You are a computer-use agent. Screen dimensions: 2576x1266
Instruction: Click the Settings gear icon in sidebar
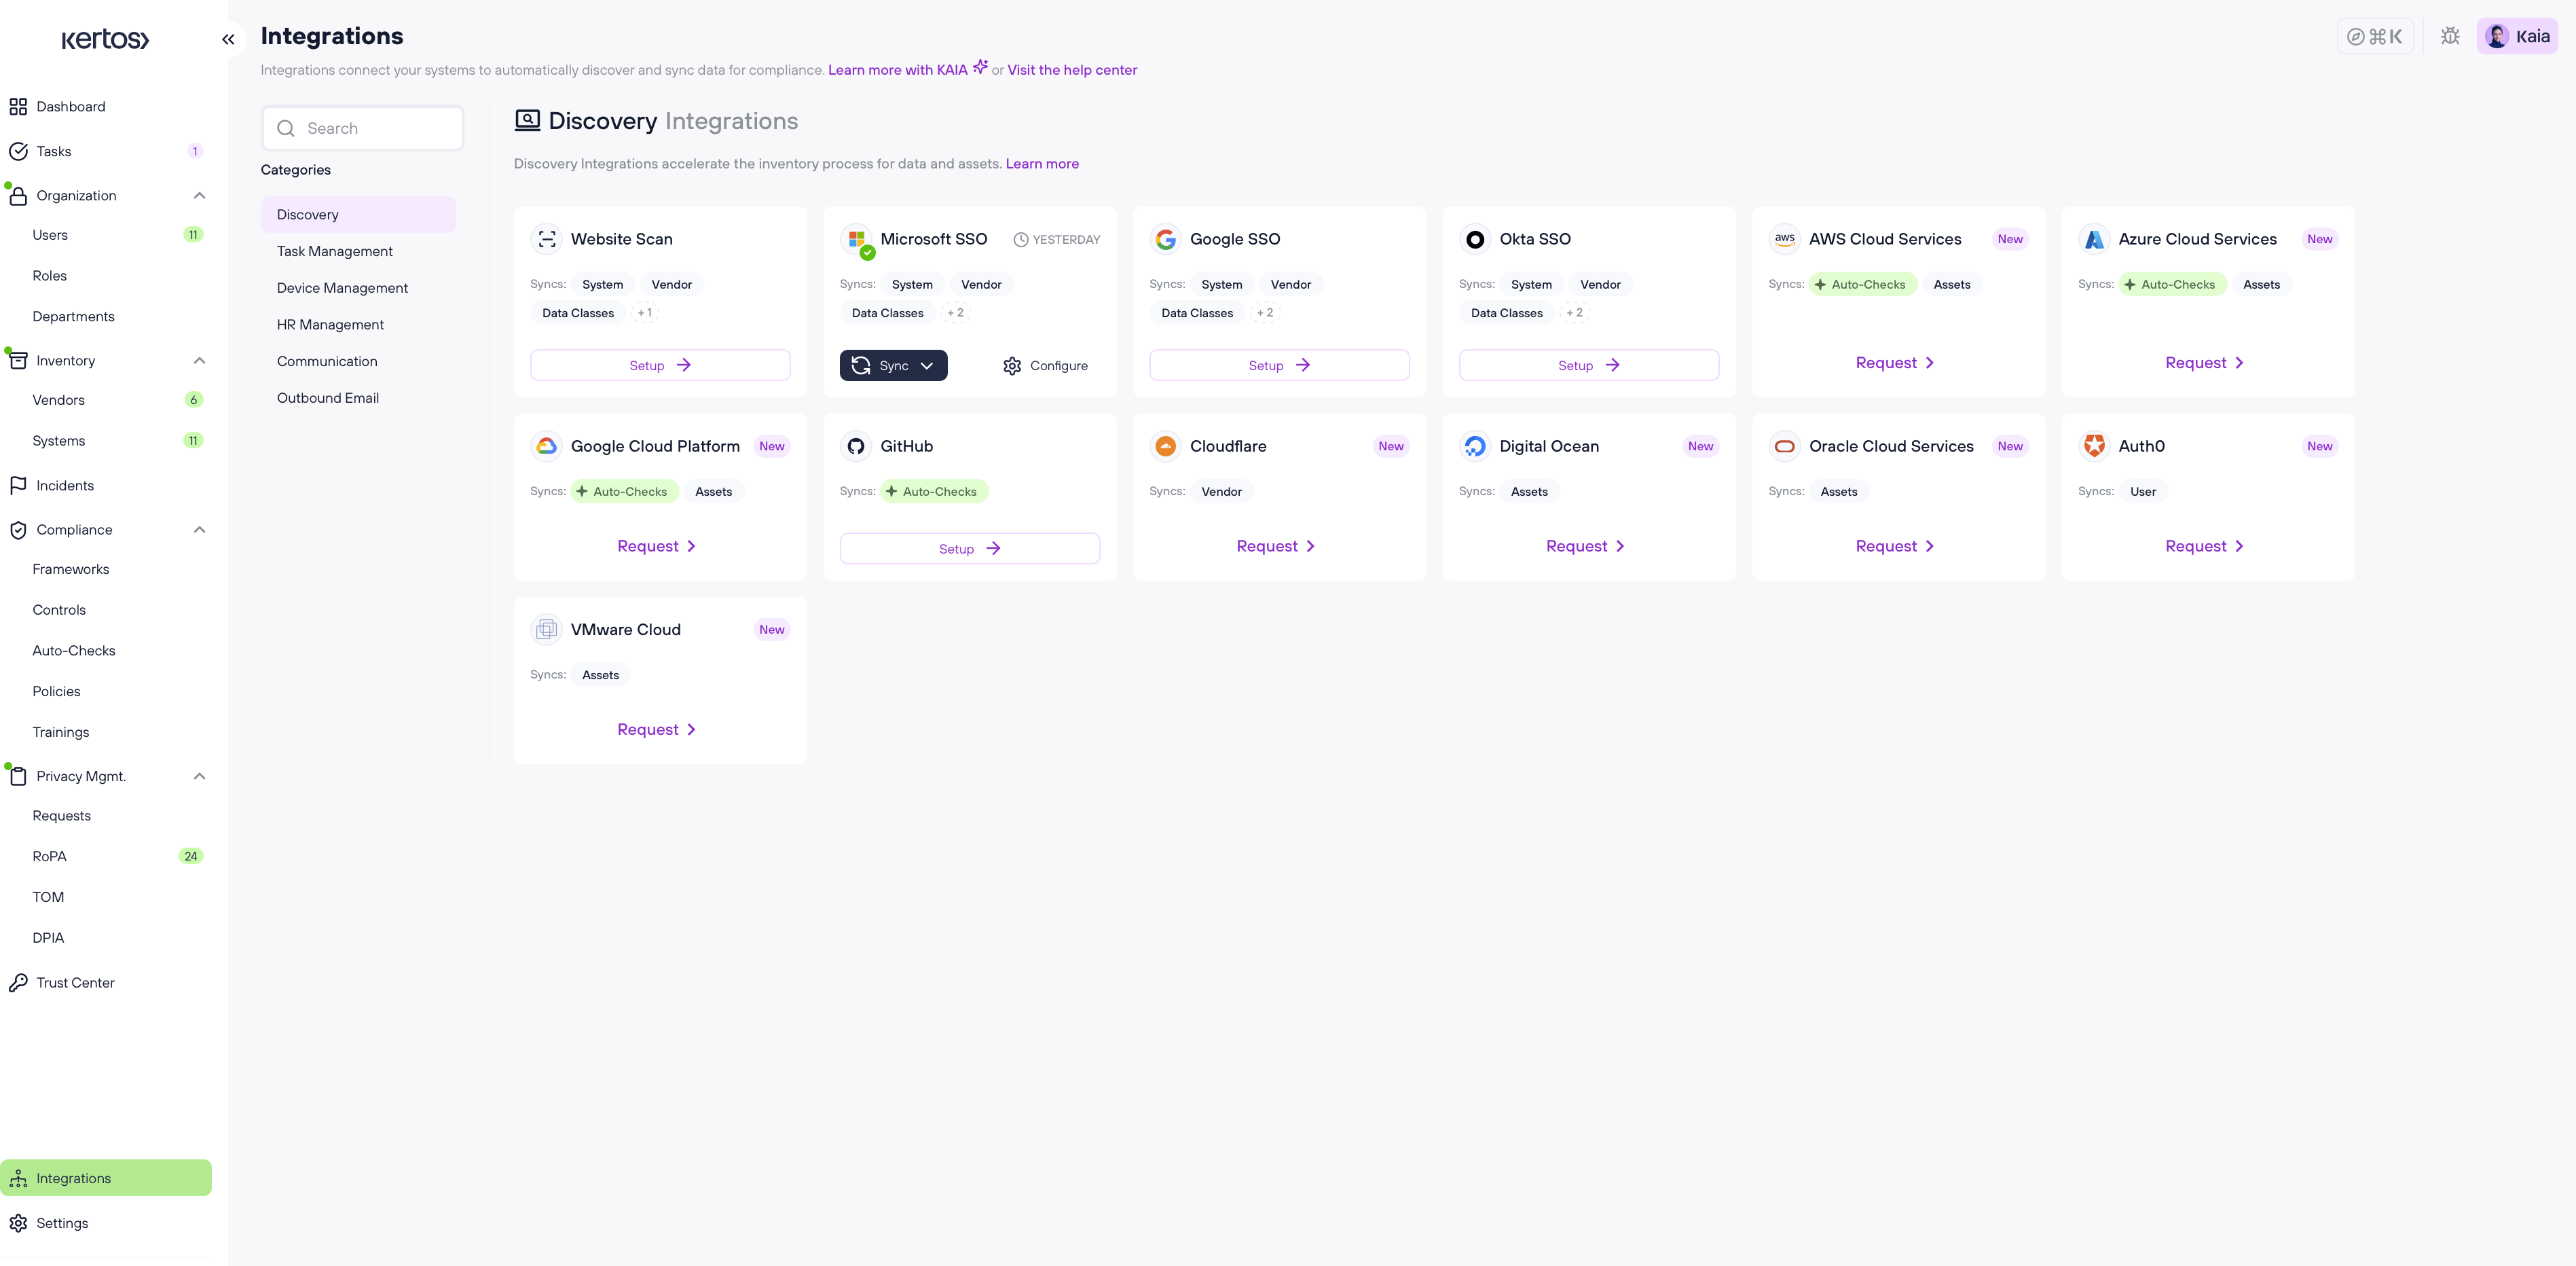18,1223
